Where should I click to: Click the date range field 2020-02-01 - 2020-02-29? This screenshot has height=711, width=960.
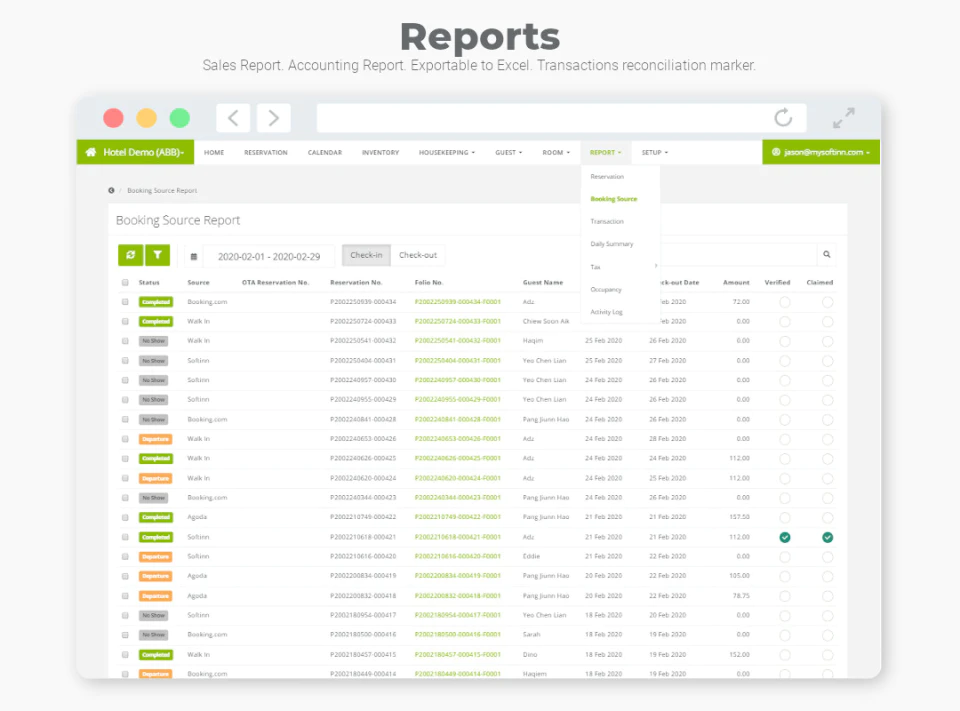(x=269, y=257)
